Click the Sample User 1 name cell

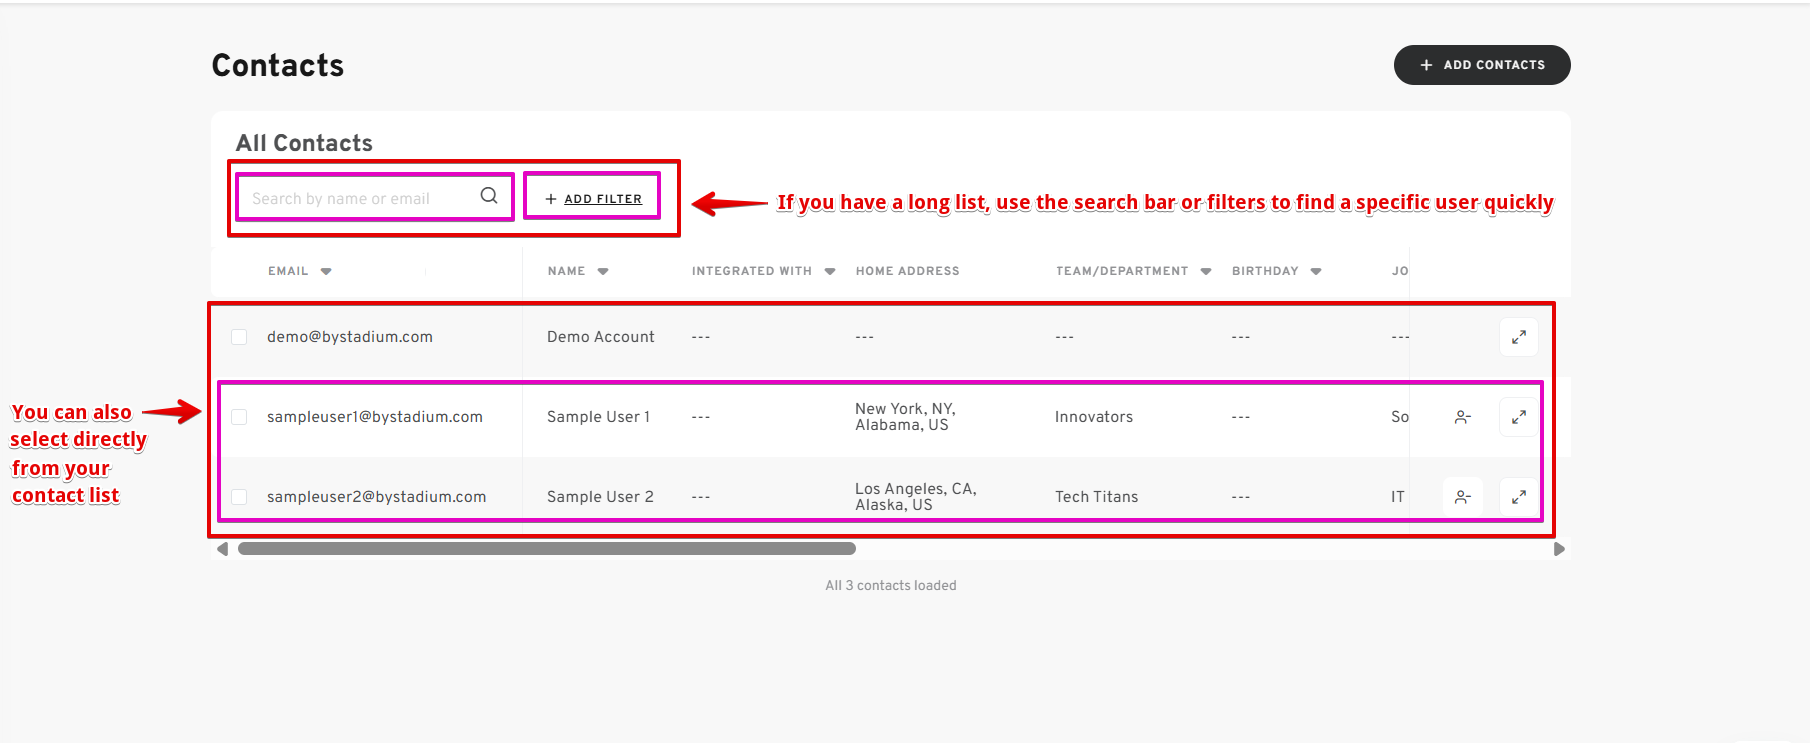(x=598, y=417)
